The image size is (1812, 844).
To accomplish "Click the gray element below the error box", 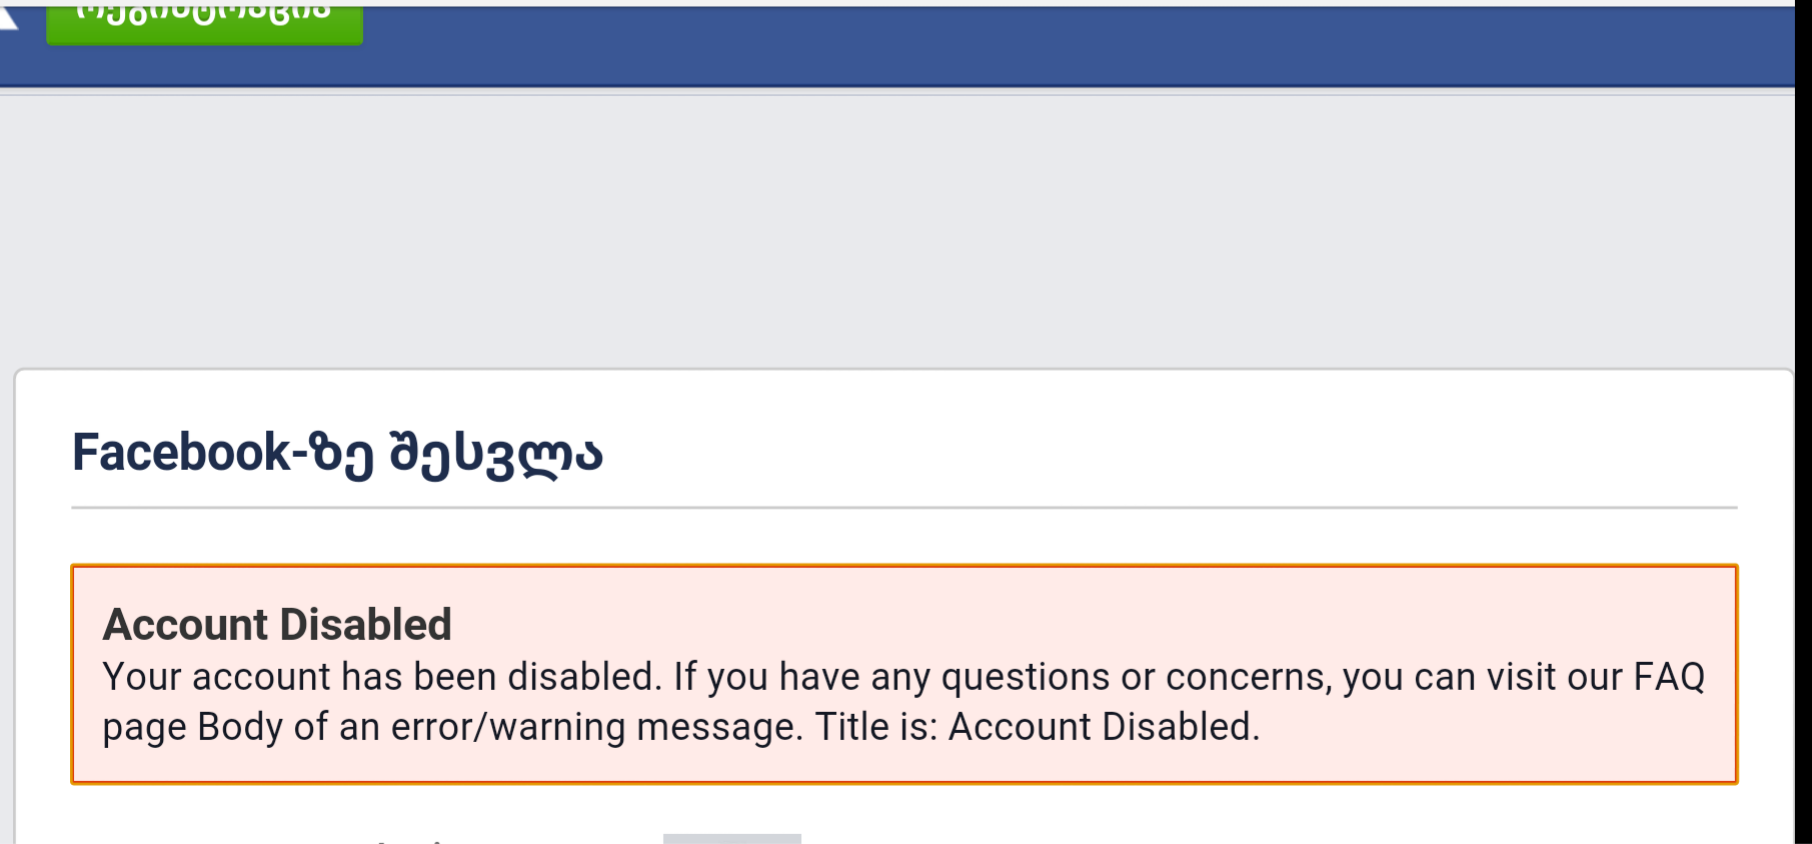I will (732, 838).
